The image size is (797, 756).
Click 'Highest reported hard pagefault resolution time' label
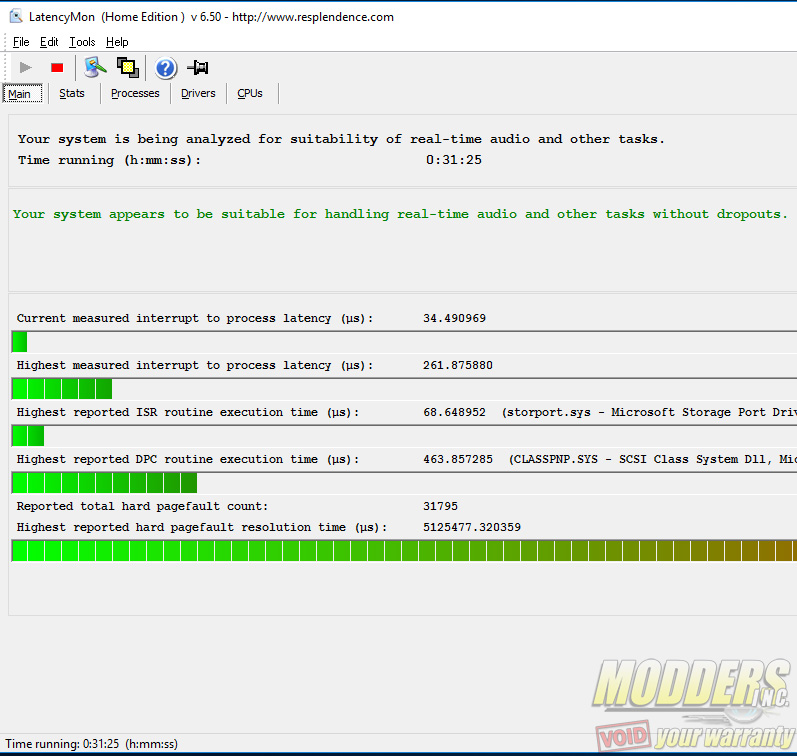(x=202, y=527)
